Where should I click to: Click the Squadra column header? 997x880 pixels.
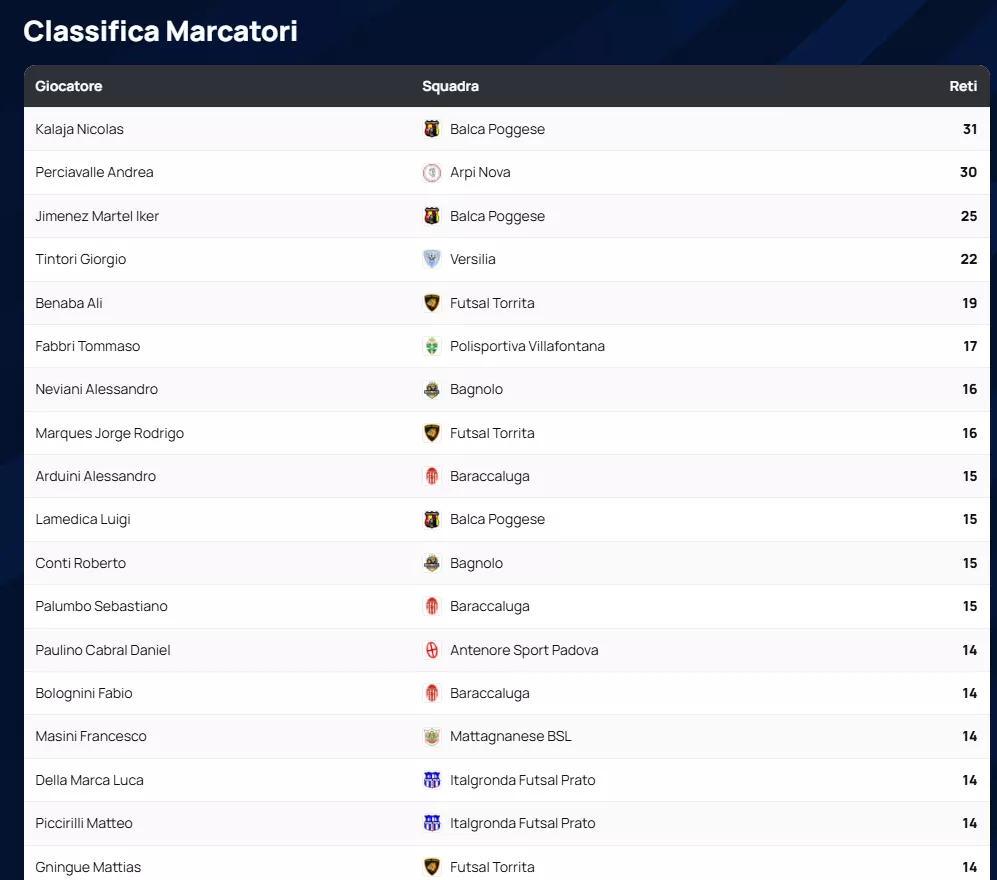(450, 86)
